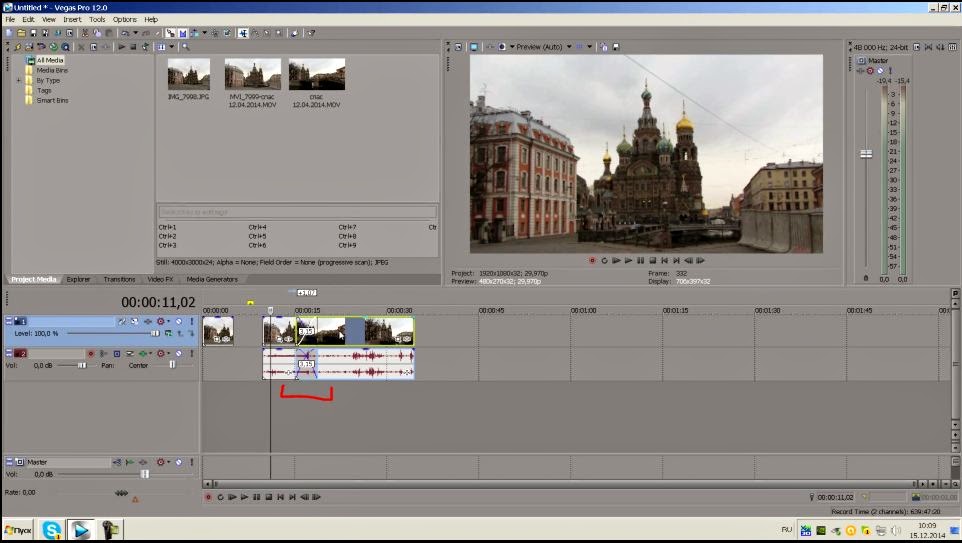Open the Tools menu
Screen dimensions: 962x543
[97, 20]
